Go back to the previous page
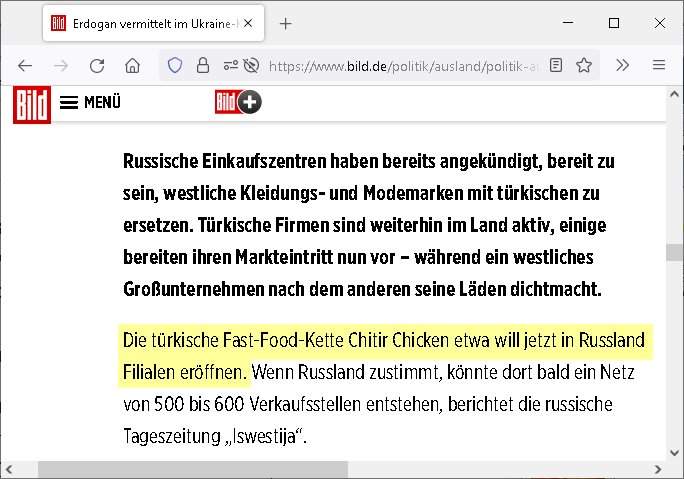This screenshot has height=479, width=684. click(25, 66)
